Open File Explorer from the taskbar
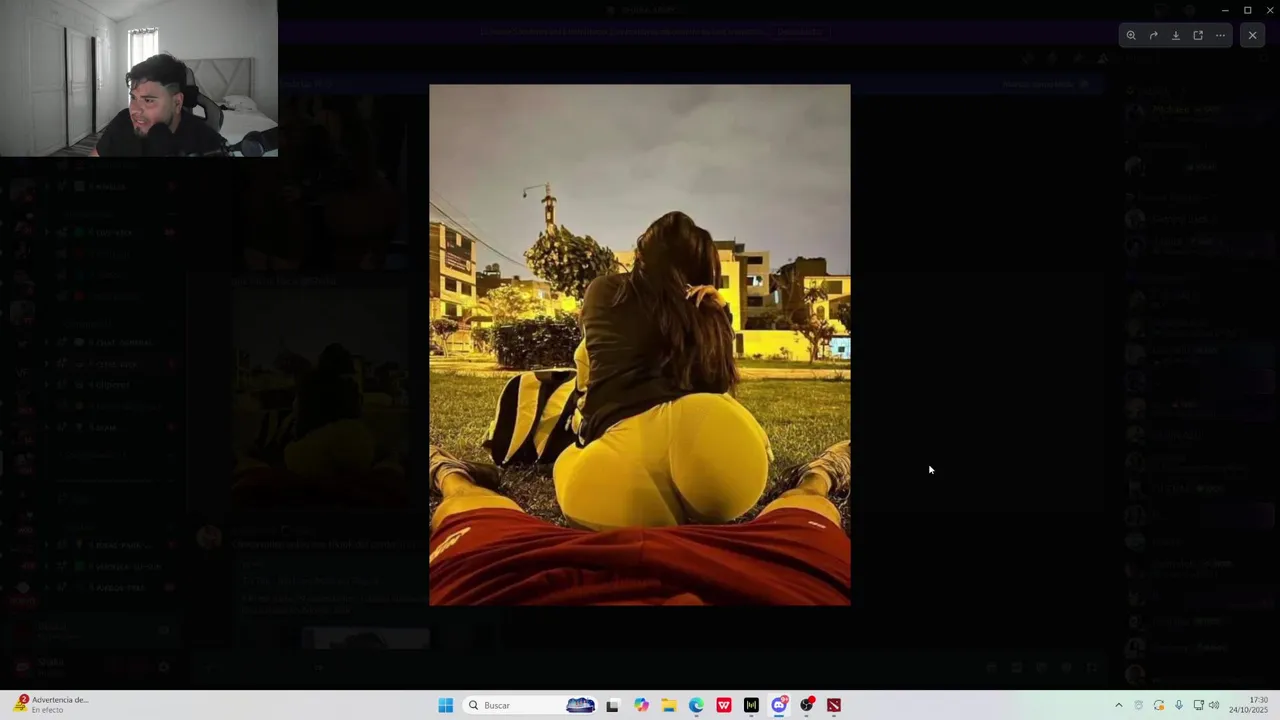The width and height of the screenshot is (1280, 720). coord(669,705)
